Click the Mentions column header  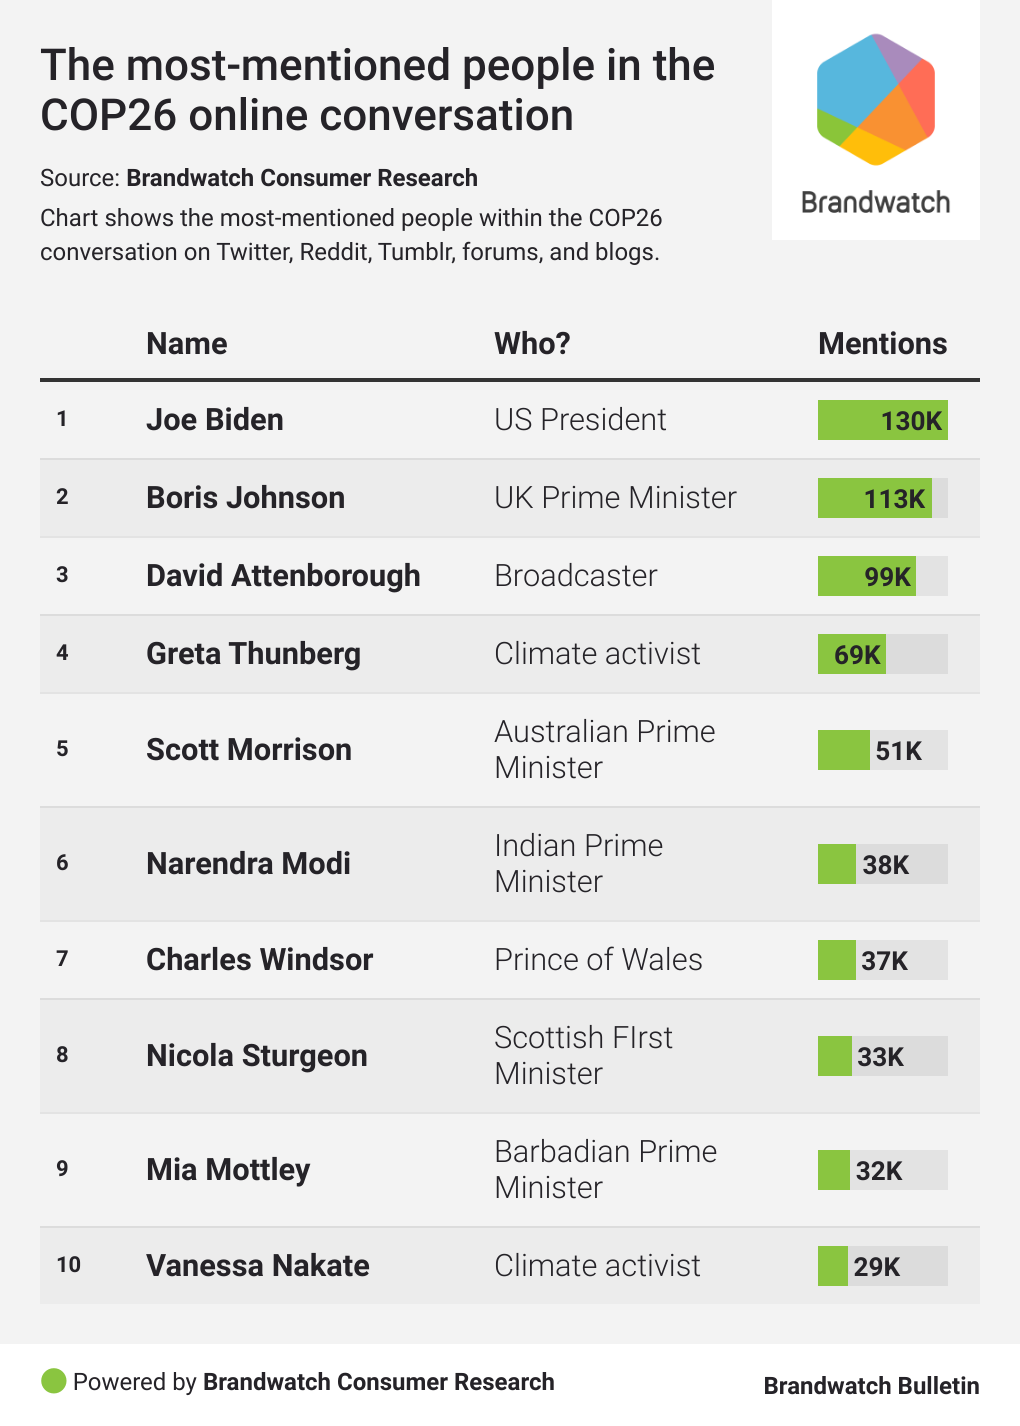coord(882,344)
